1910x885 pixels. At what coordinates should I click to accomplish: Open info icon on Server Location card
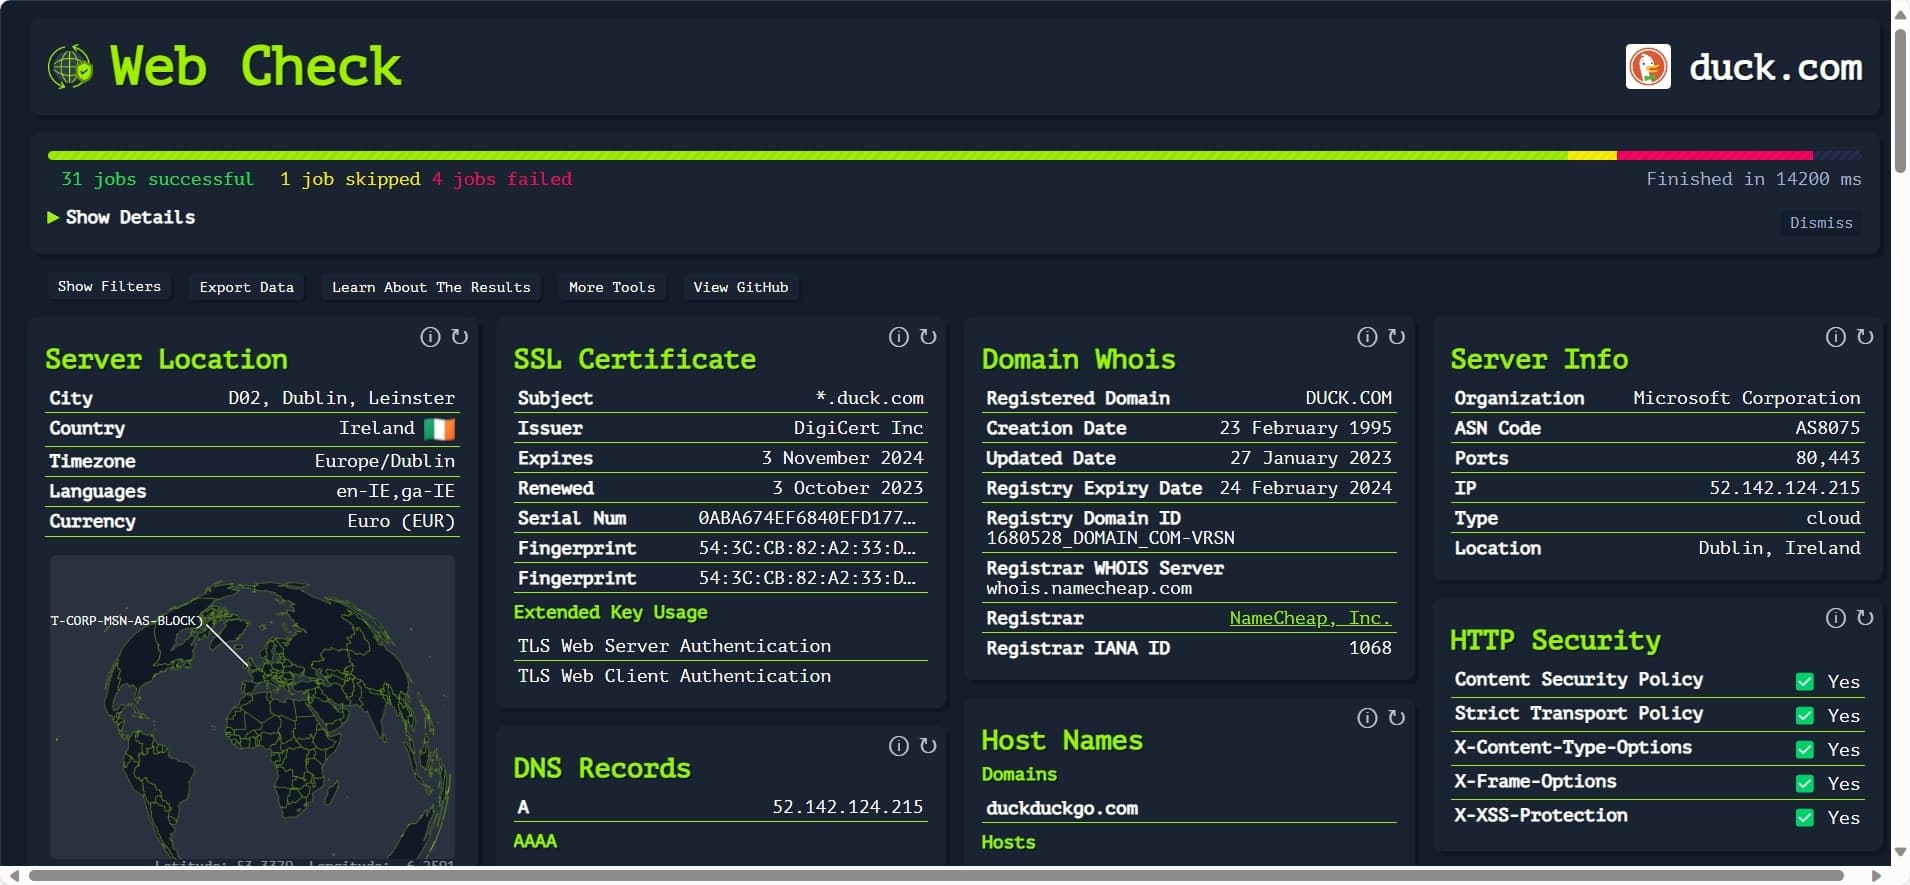[x=430, y=337]
